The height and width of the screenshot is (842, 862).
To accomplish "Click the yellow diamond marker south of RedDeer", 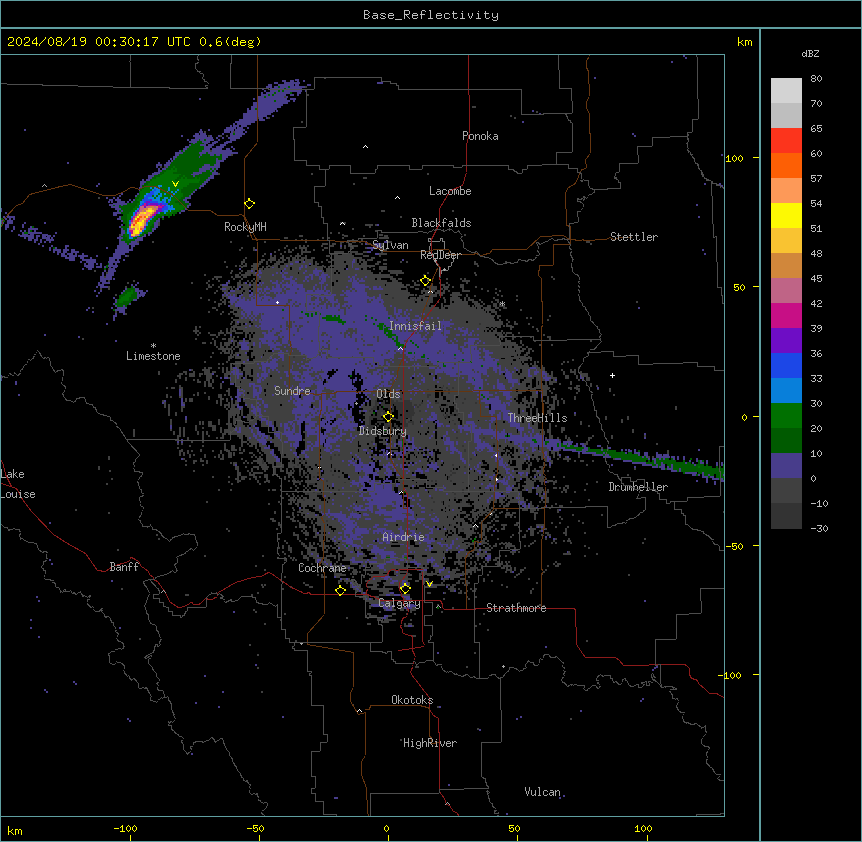I will click(x=426, y=281).
